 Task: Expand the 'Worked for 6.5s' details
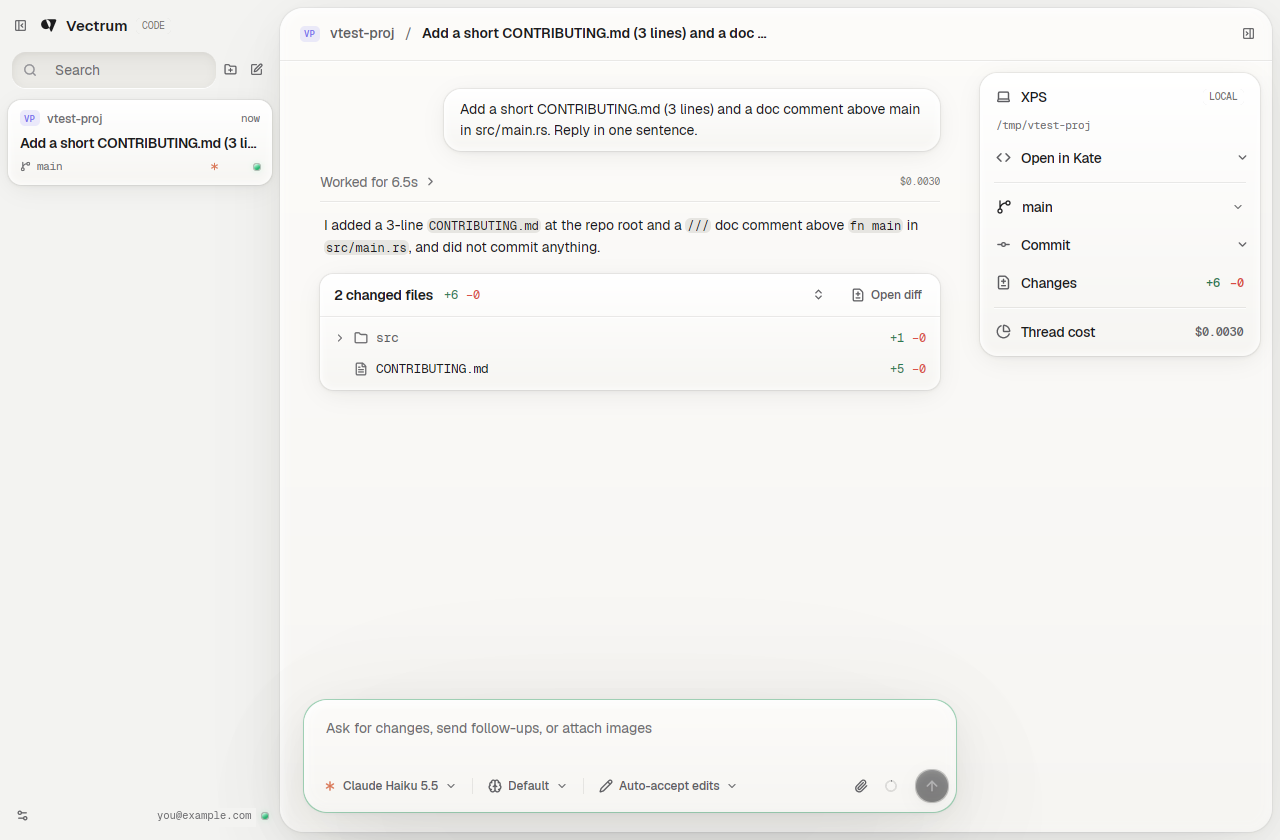coord(378,182)
